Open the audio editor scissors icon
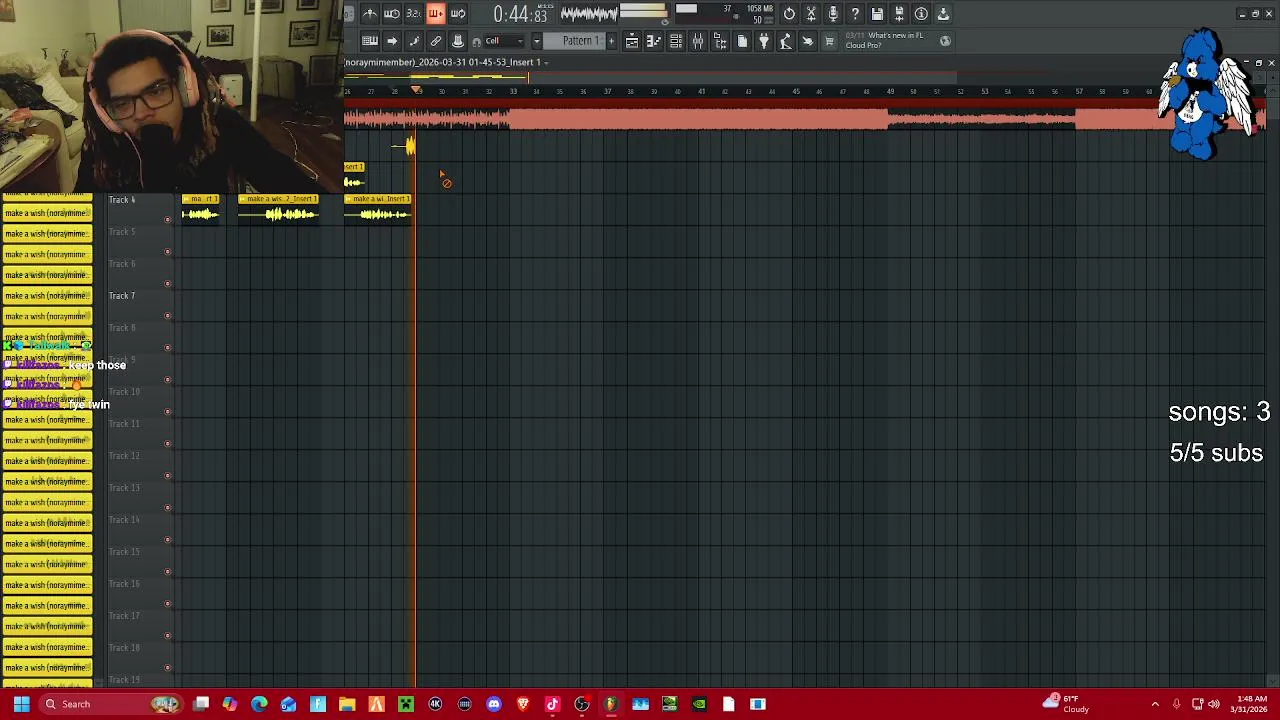The width and height of the screenshot is (1280, 720). pos(811,14)
